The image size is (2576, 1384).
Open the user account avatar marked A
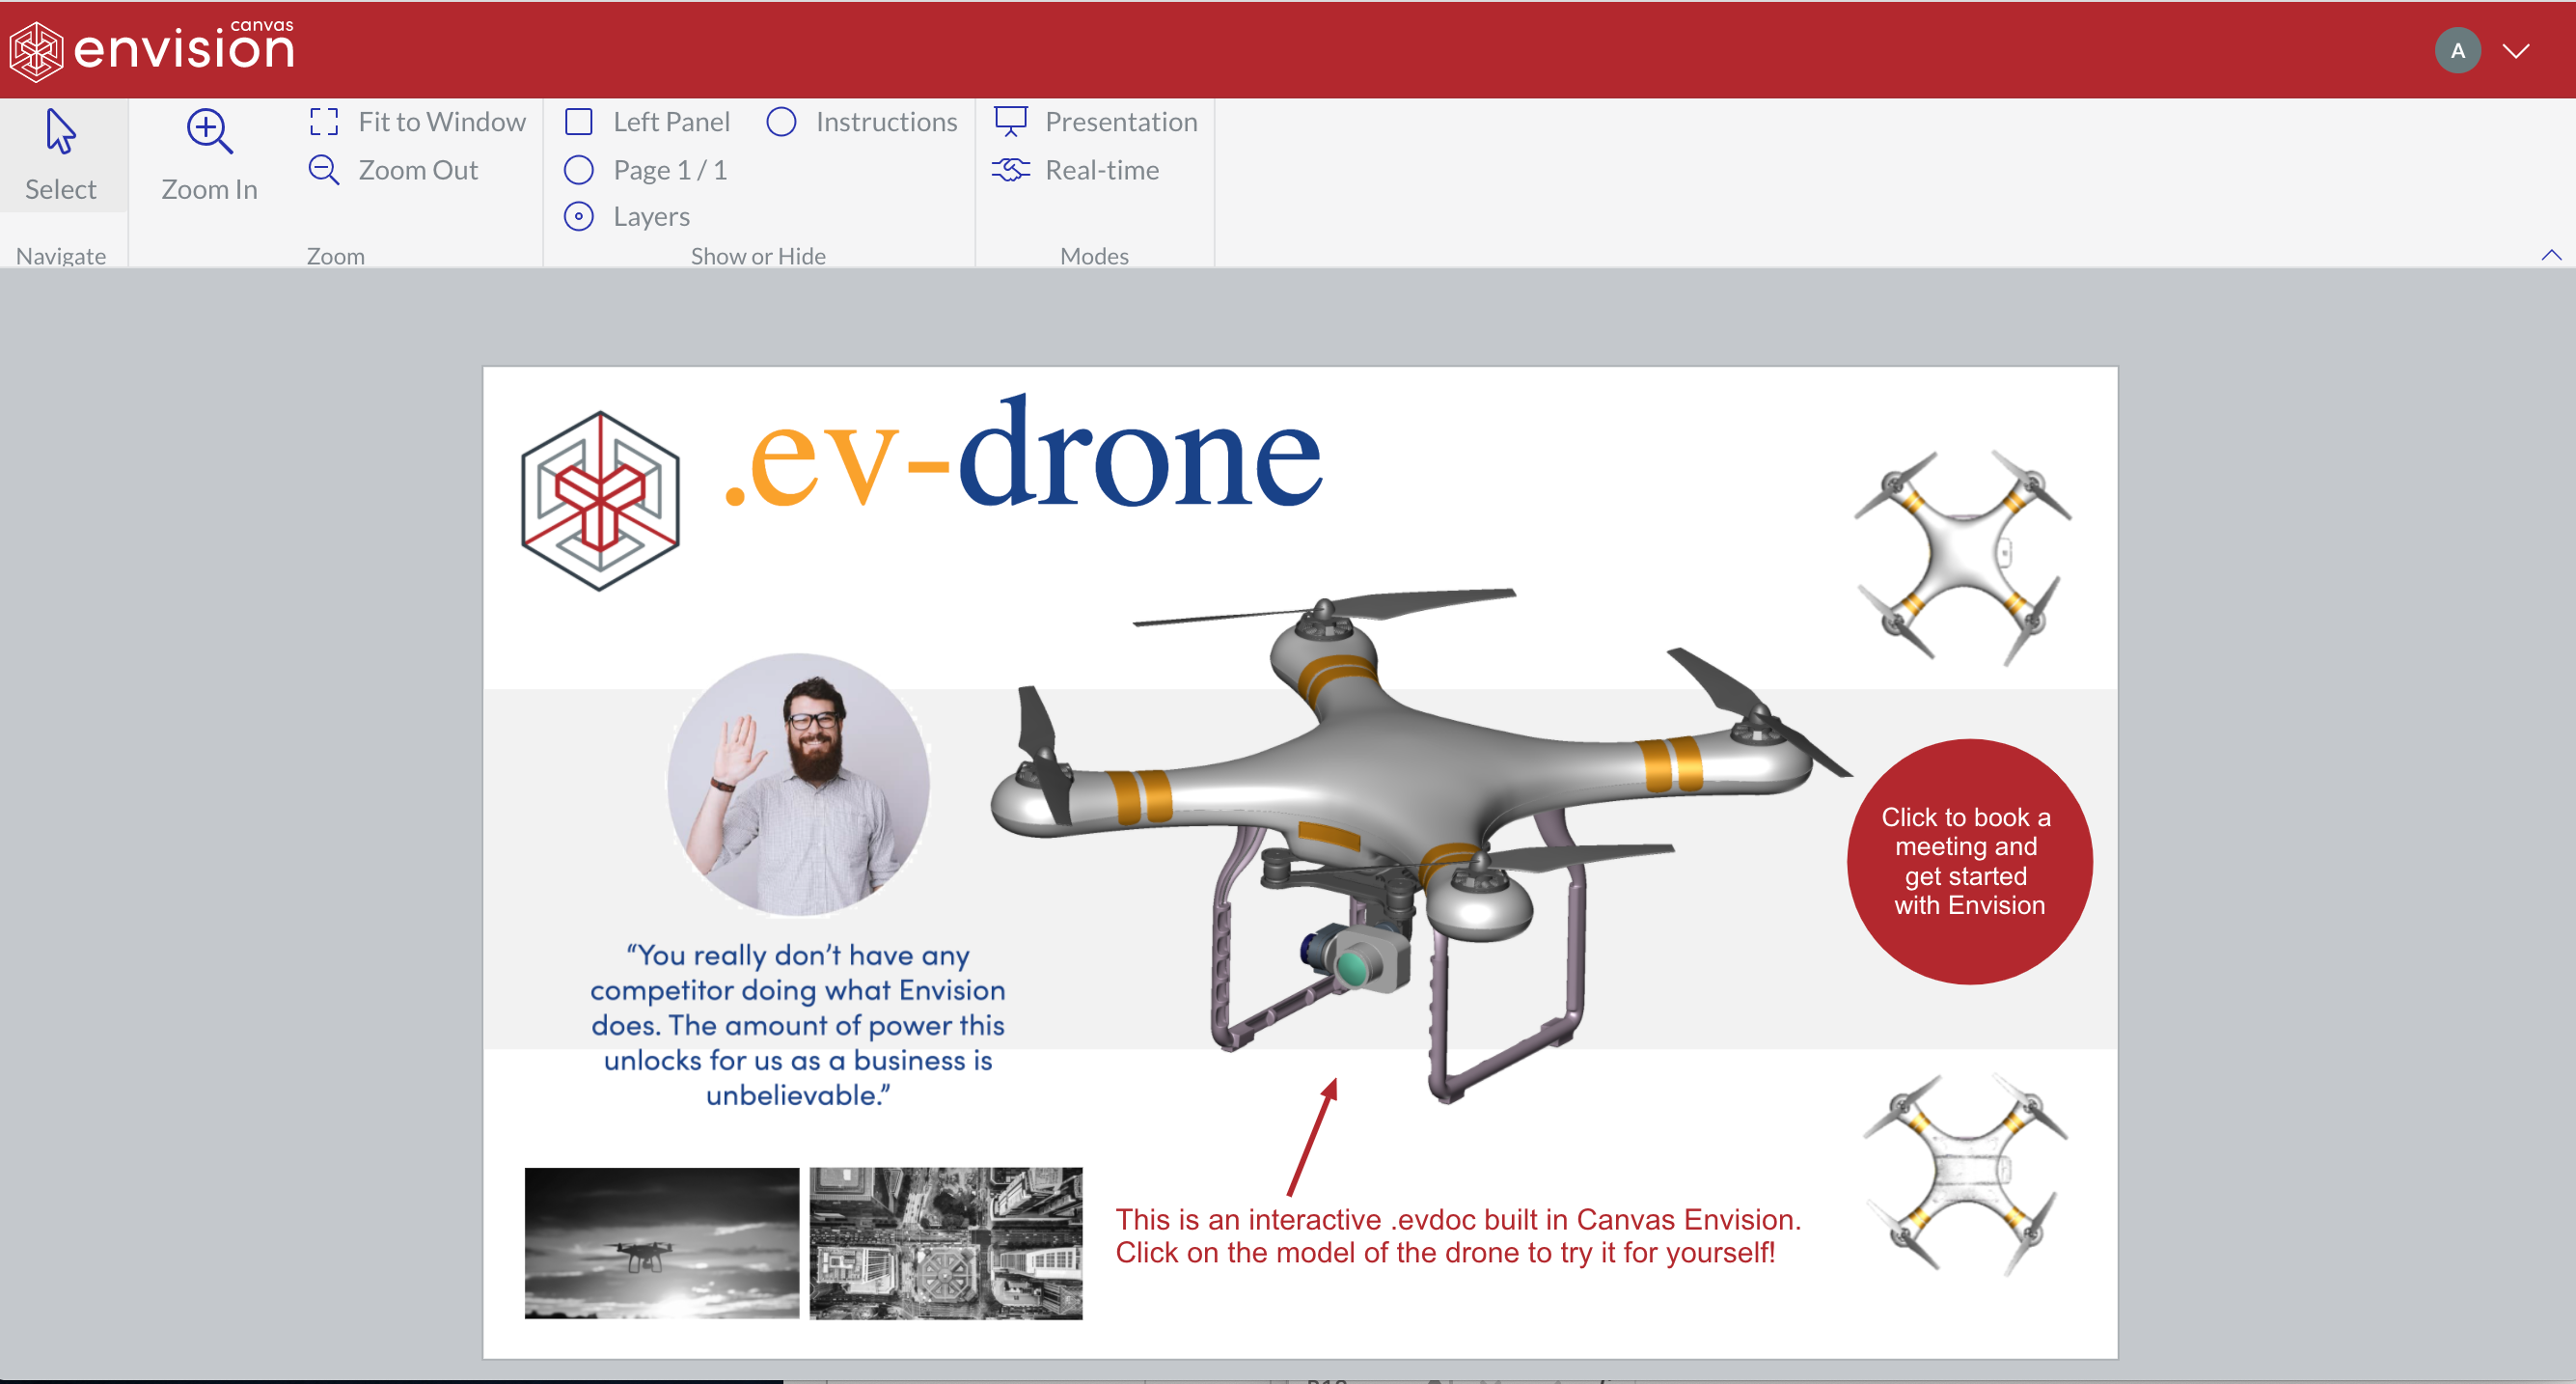point(2458,49)
